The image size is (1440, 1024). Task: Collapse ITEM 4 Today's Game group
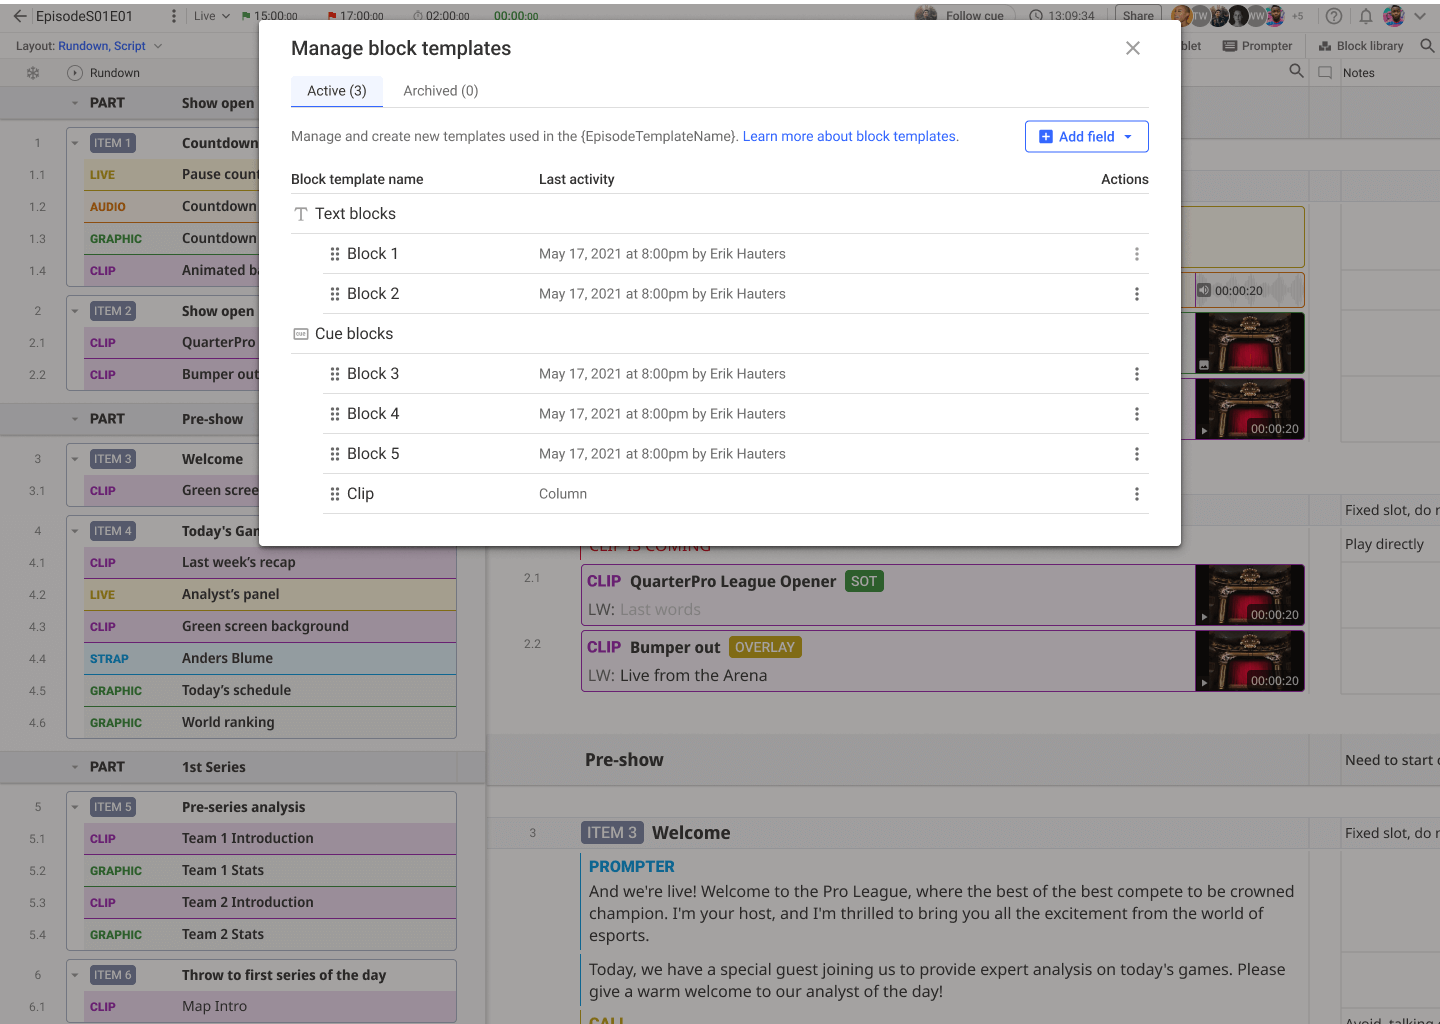tap(75, 531)
